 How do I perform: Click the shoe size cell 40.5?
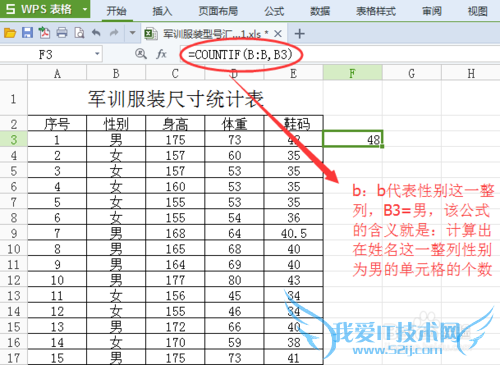[294, 233]
